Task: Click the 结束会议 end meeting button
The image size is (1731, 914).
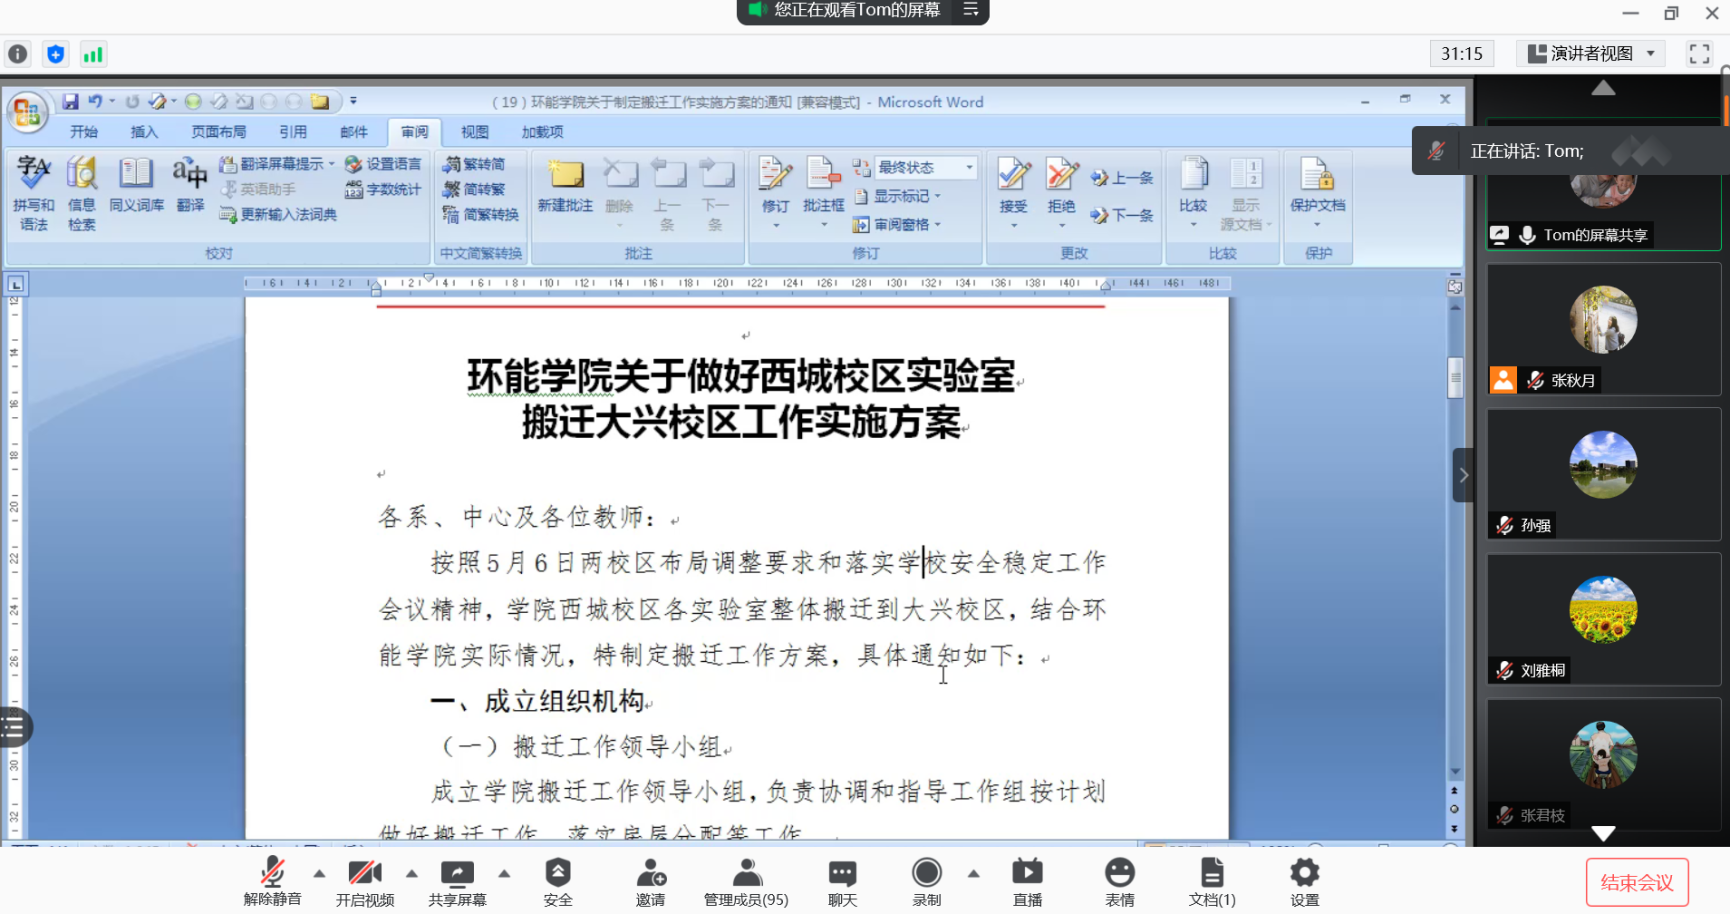Action: pyautogui.click(x=1636, y=882)
